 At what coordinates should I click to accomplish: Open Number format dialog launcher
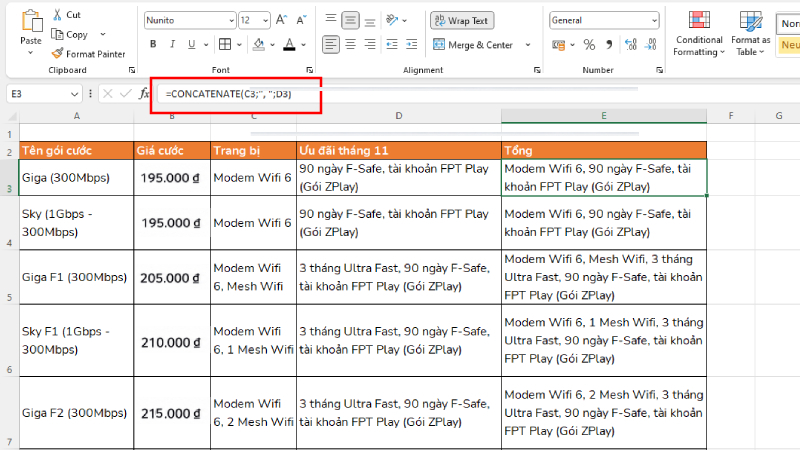click(x=659, y=70)
